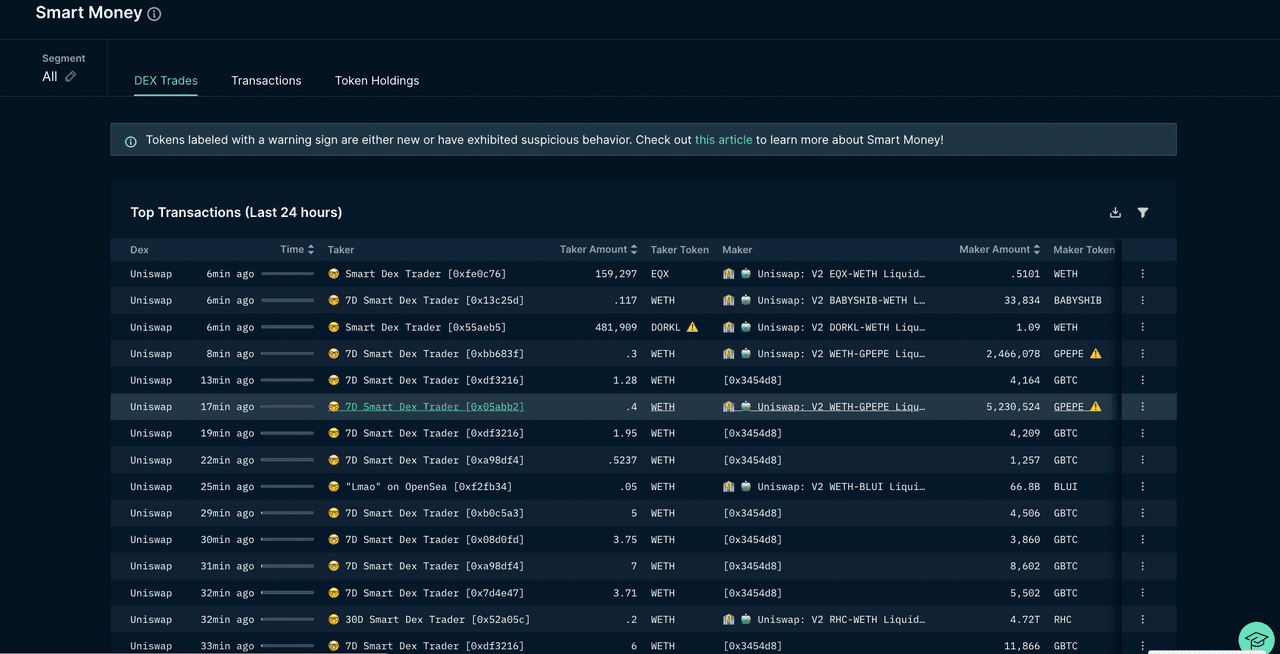Open three-dot menu for BLUI trade row
Image resolution: width=1280 pixels, height=654 pixels.
pyautogui.click(x=1143, y=487)
